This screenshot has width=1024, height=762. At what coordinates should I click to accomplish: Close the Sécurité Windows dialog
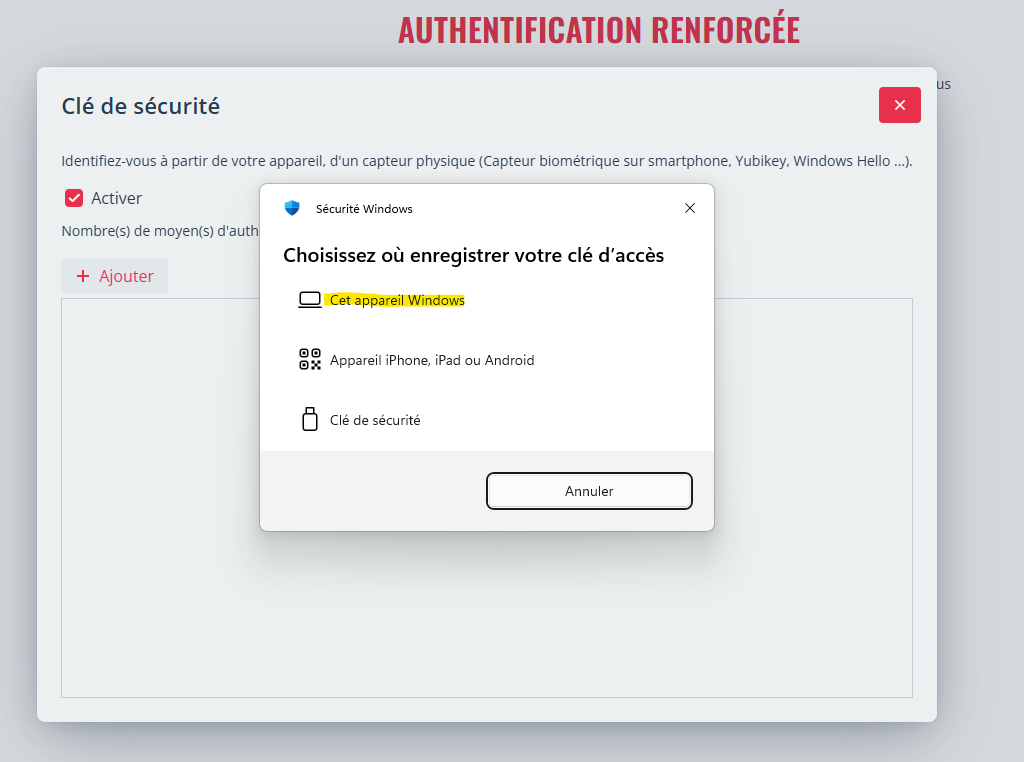tap(690, 208)
